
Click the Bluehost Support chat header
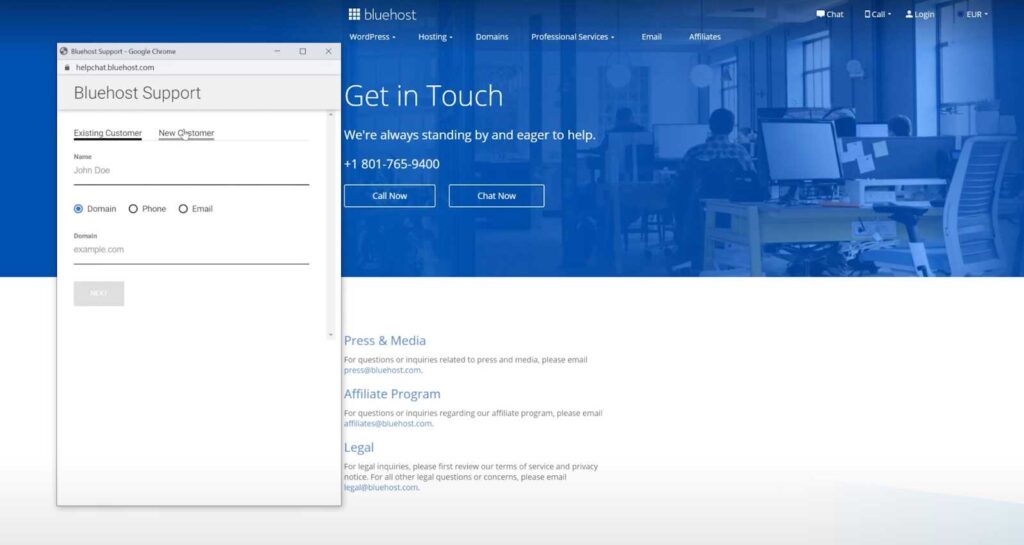(137, 93)
